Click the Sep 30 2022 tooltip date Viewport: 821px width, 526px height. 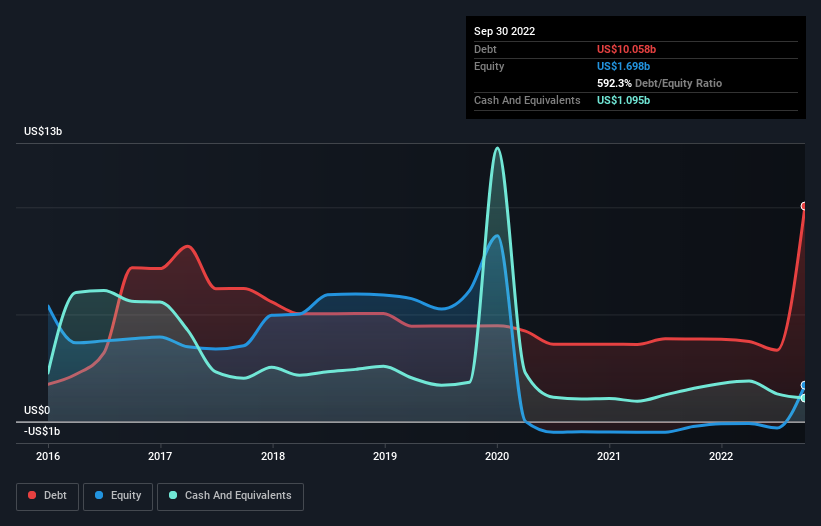(x=505, y=31)
